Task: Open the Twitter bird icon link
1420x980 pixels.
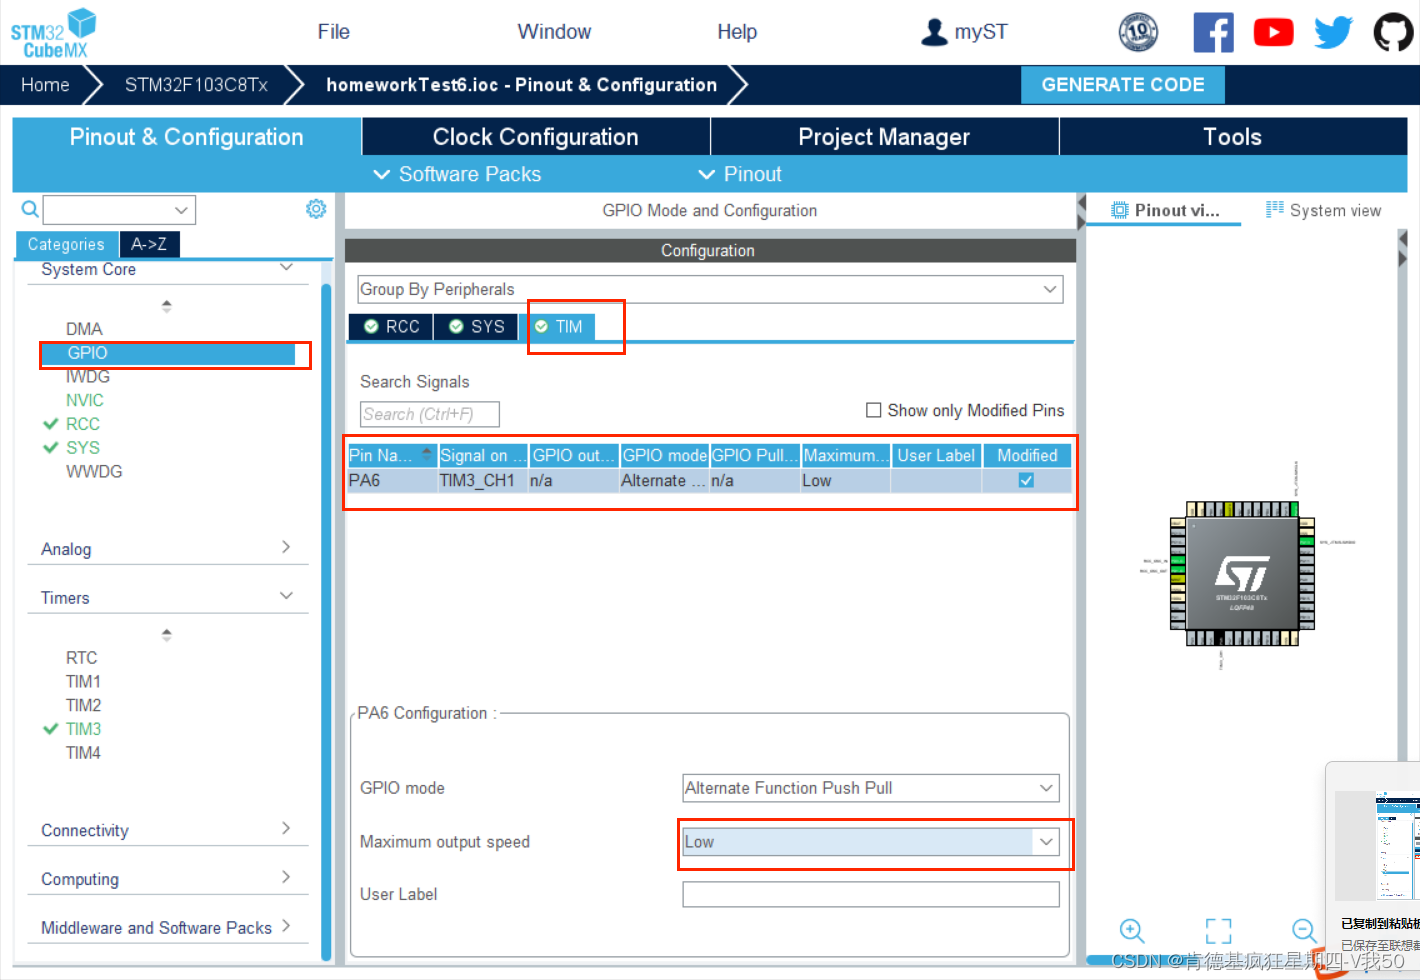Action: tap(1333, 32)
